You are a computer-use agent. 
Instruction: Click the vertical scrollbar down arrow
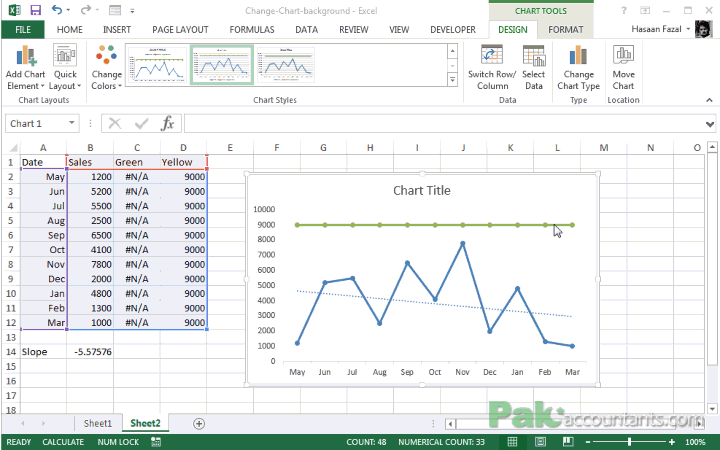(712, 409)
